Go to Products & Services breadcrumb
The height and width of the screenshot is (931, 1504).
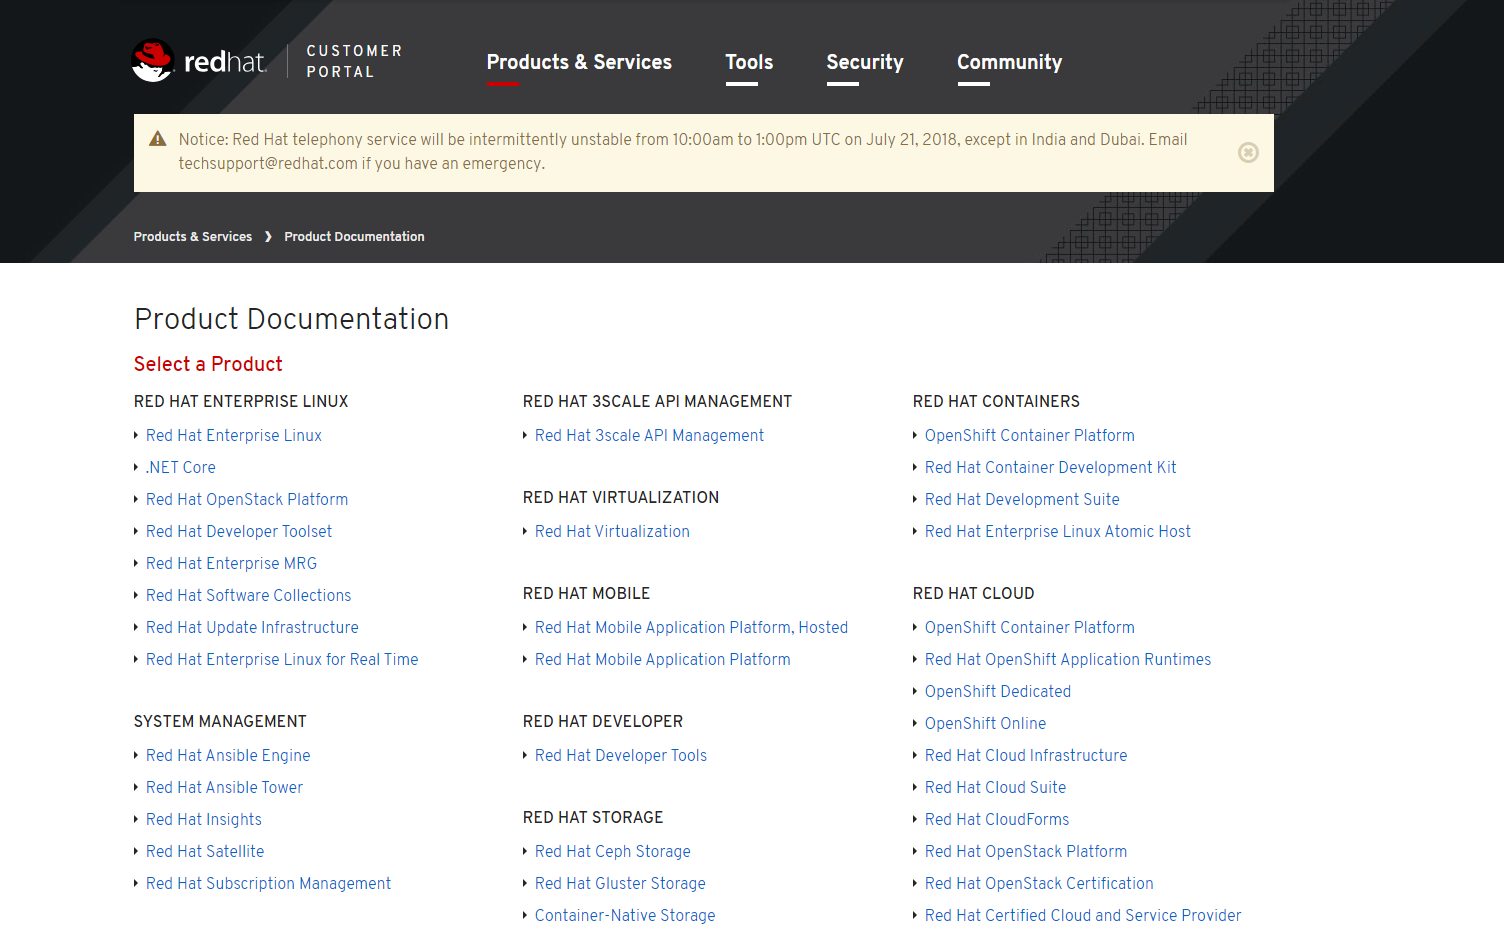(x=193, y=237)
